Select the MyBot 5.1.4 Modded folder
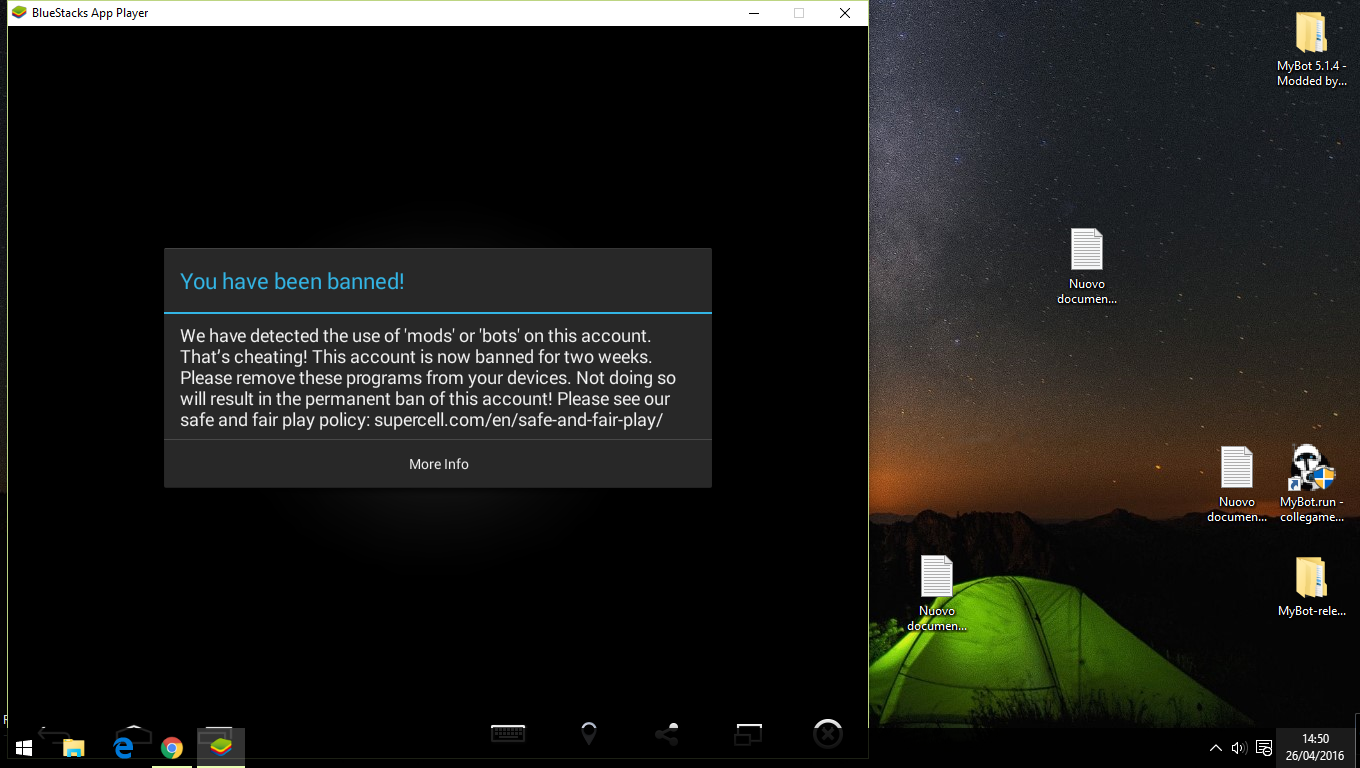 [1311, 49]
